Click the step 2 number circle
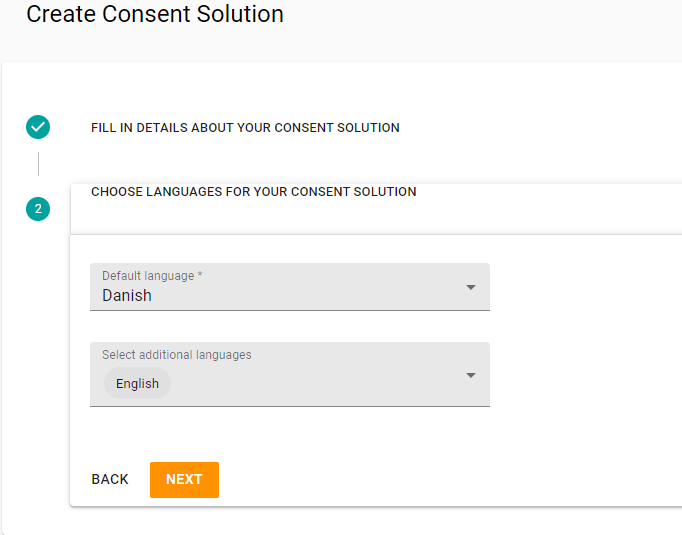 [38, 209]
